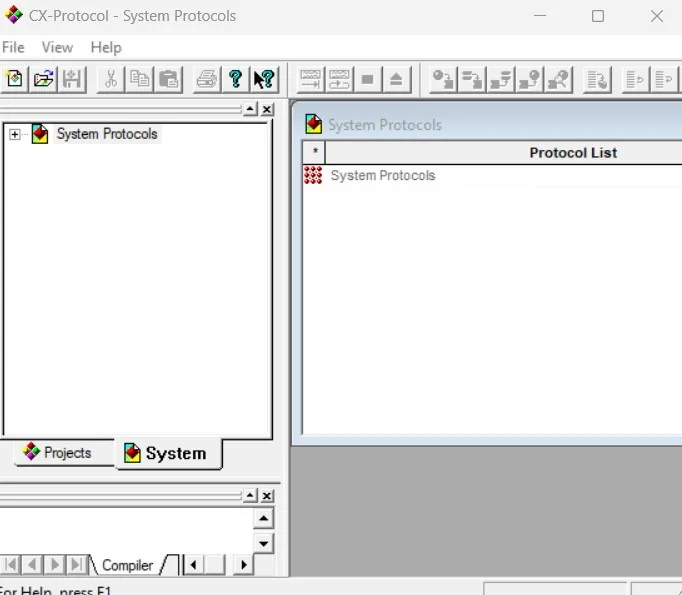Open the Help menu

tap(106, 47)
